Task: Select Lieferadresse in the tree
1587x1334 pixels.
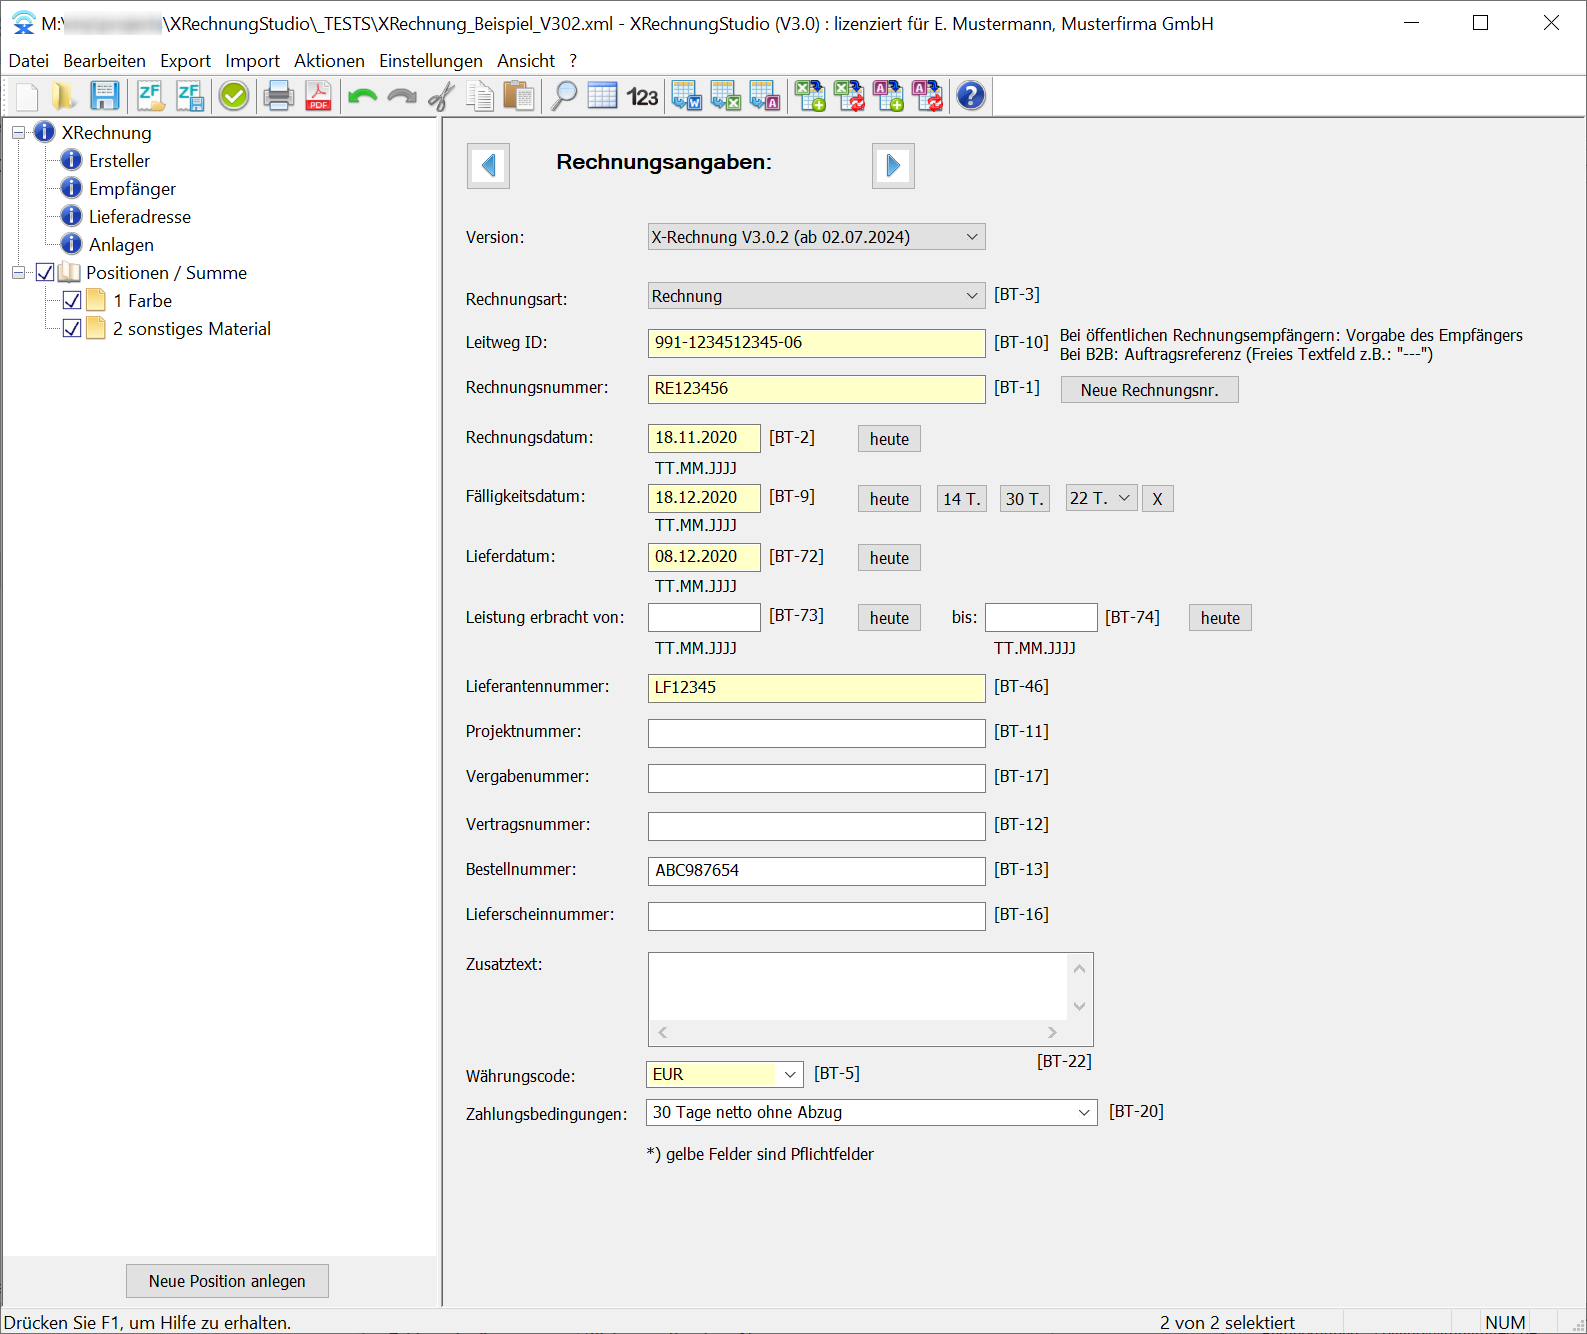Action: click(139, 216)
